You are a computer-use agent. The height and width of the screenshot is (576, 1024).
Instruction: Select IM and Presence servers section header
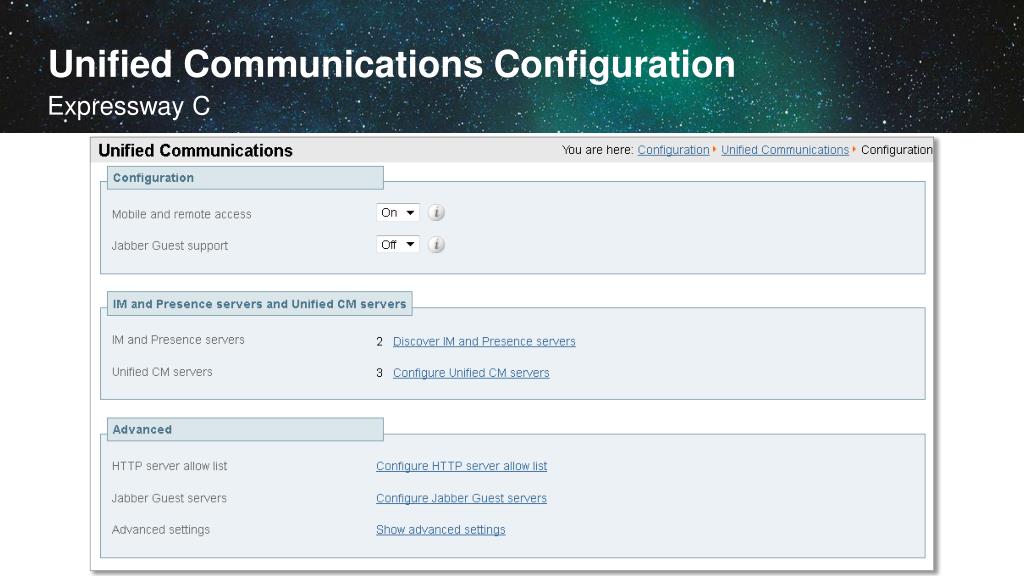coord(260,304)
